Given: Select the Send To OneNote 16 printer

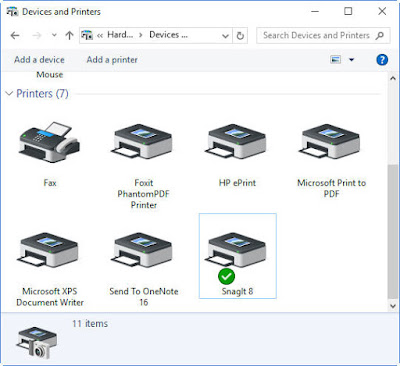Looking at the screenshot, I should (143, 250).
